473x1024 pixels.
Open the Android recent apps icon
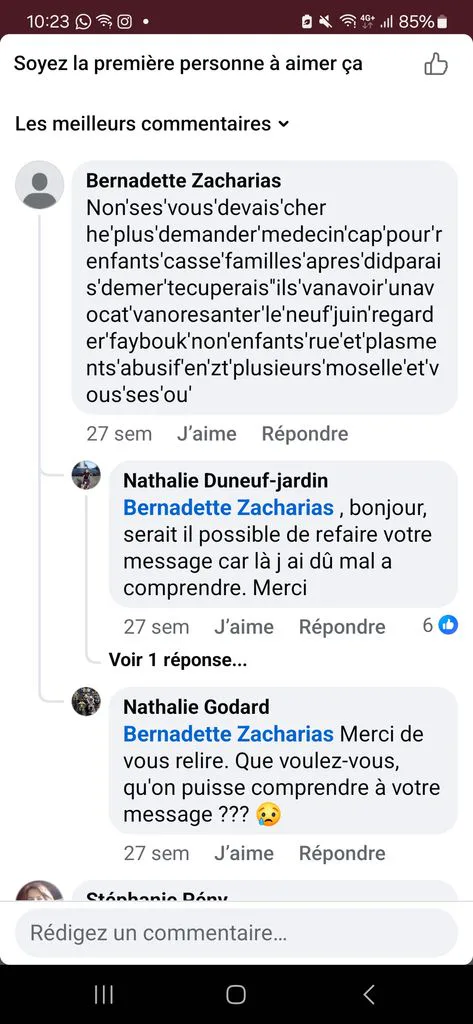pyautogui.click(x=104, y=994)
